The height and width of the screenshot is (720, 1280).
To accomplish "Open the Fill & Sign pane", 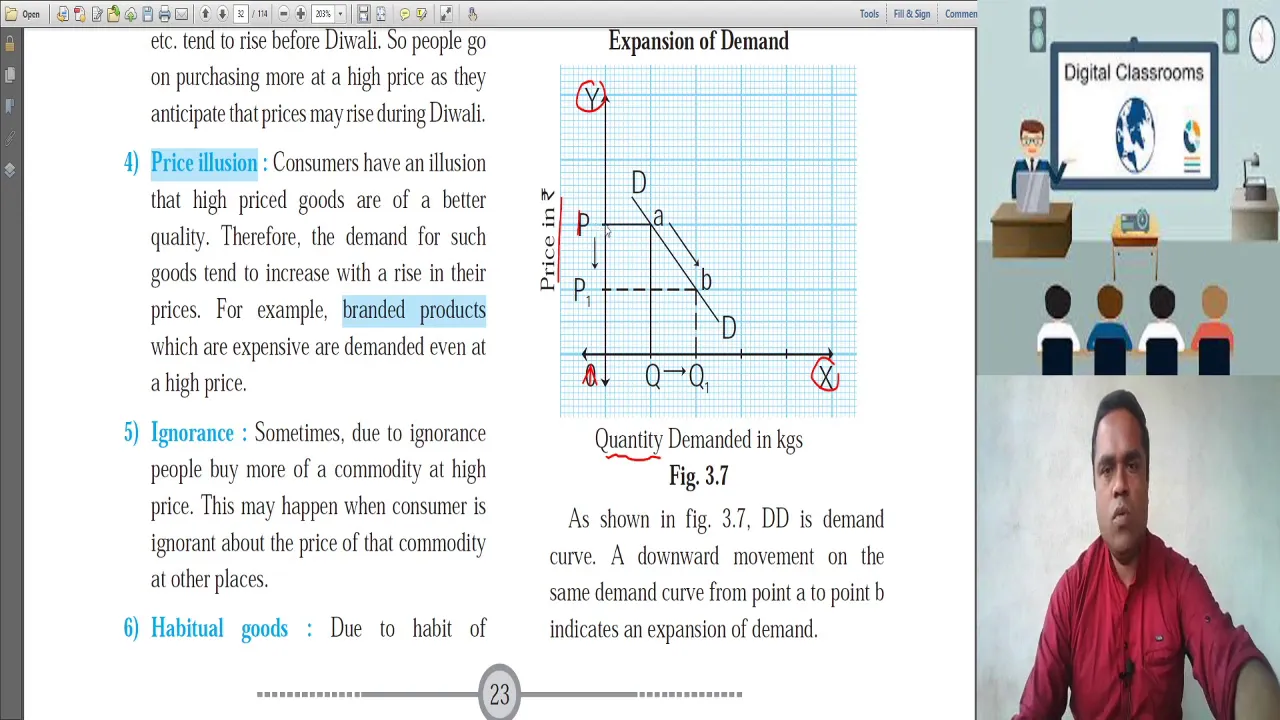I will [x=911, y=14].
